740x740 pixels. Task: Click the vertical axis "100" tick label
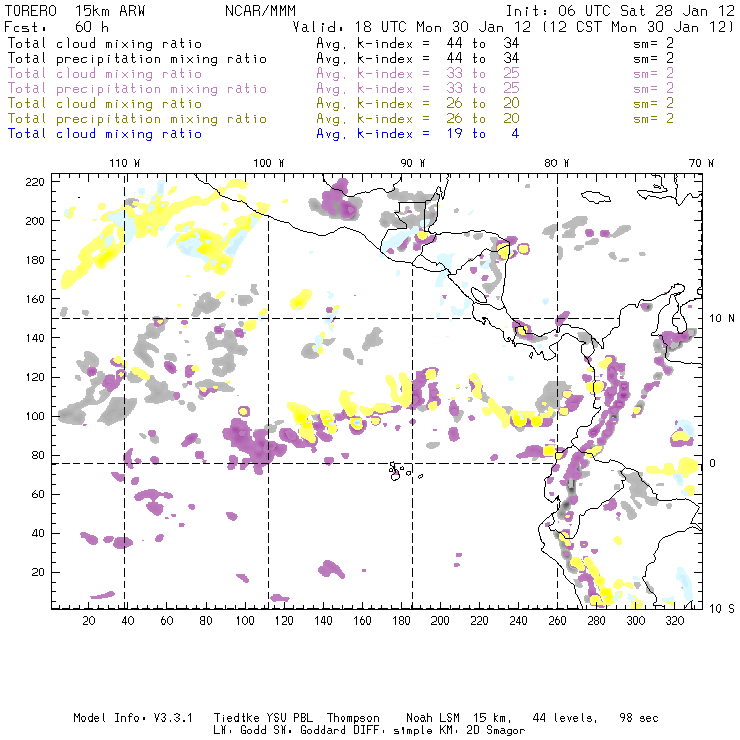click(x=35, y=416)
